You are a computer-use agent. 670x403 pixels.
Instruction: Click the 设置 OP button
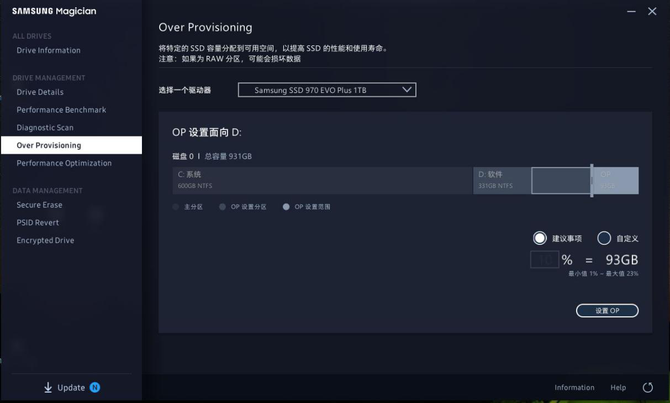coord(607,311)
